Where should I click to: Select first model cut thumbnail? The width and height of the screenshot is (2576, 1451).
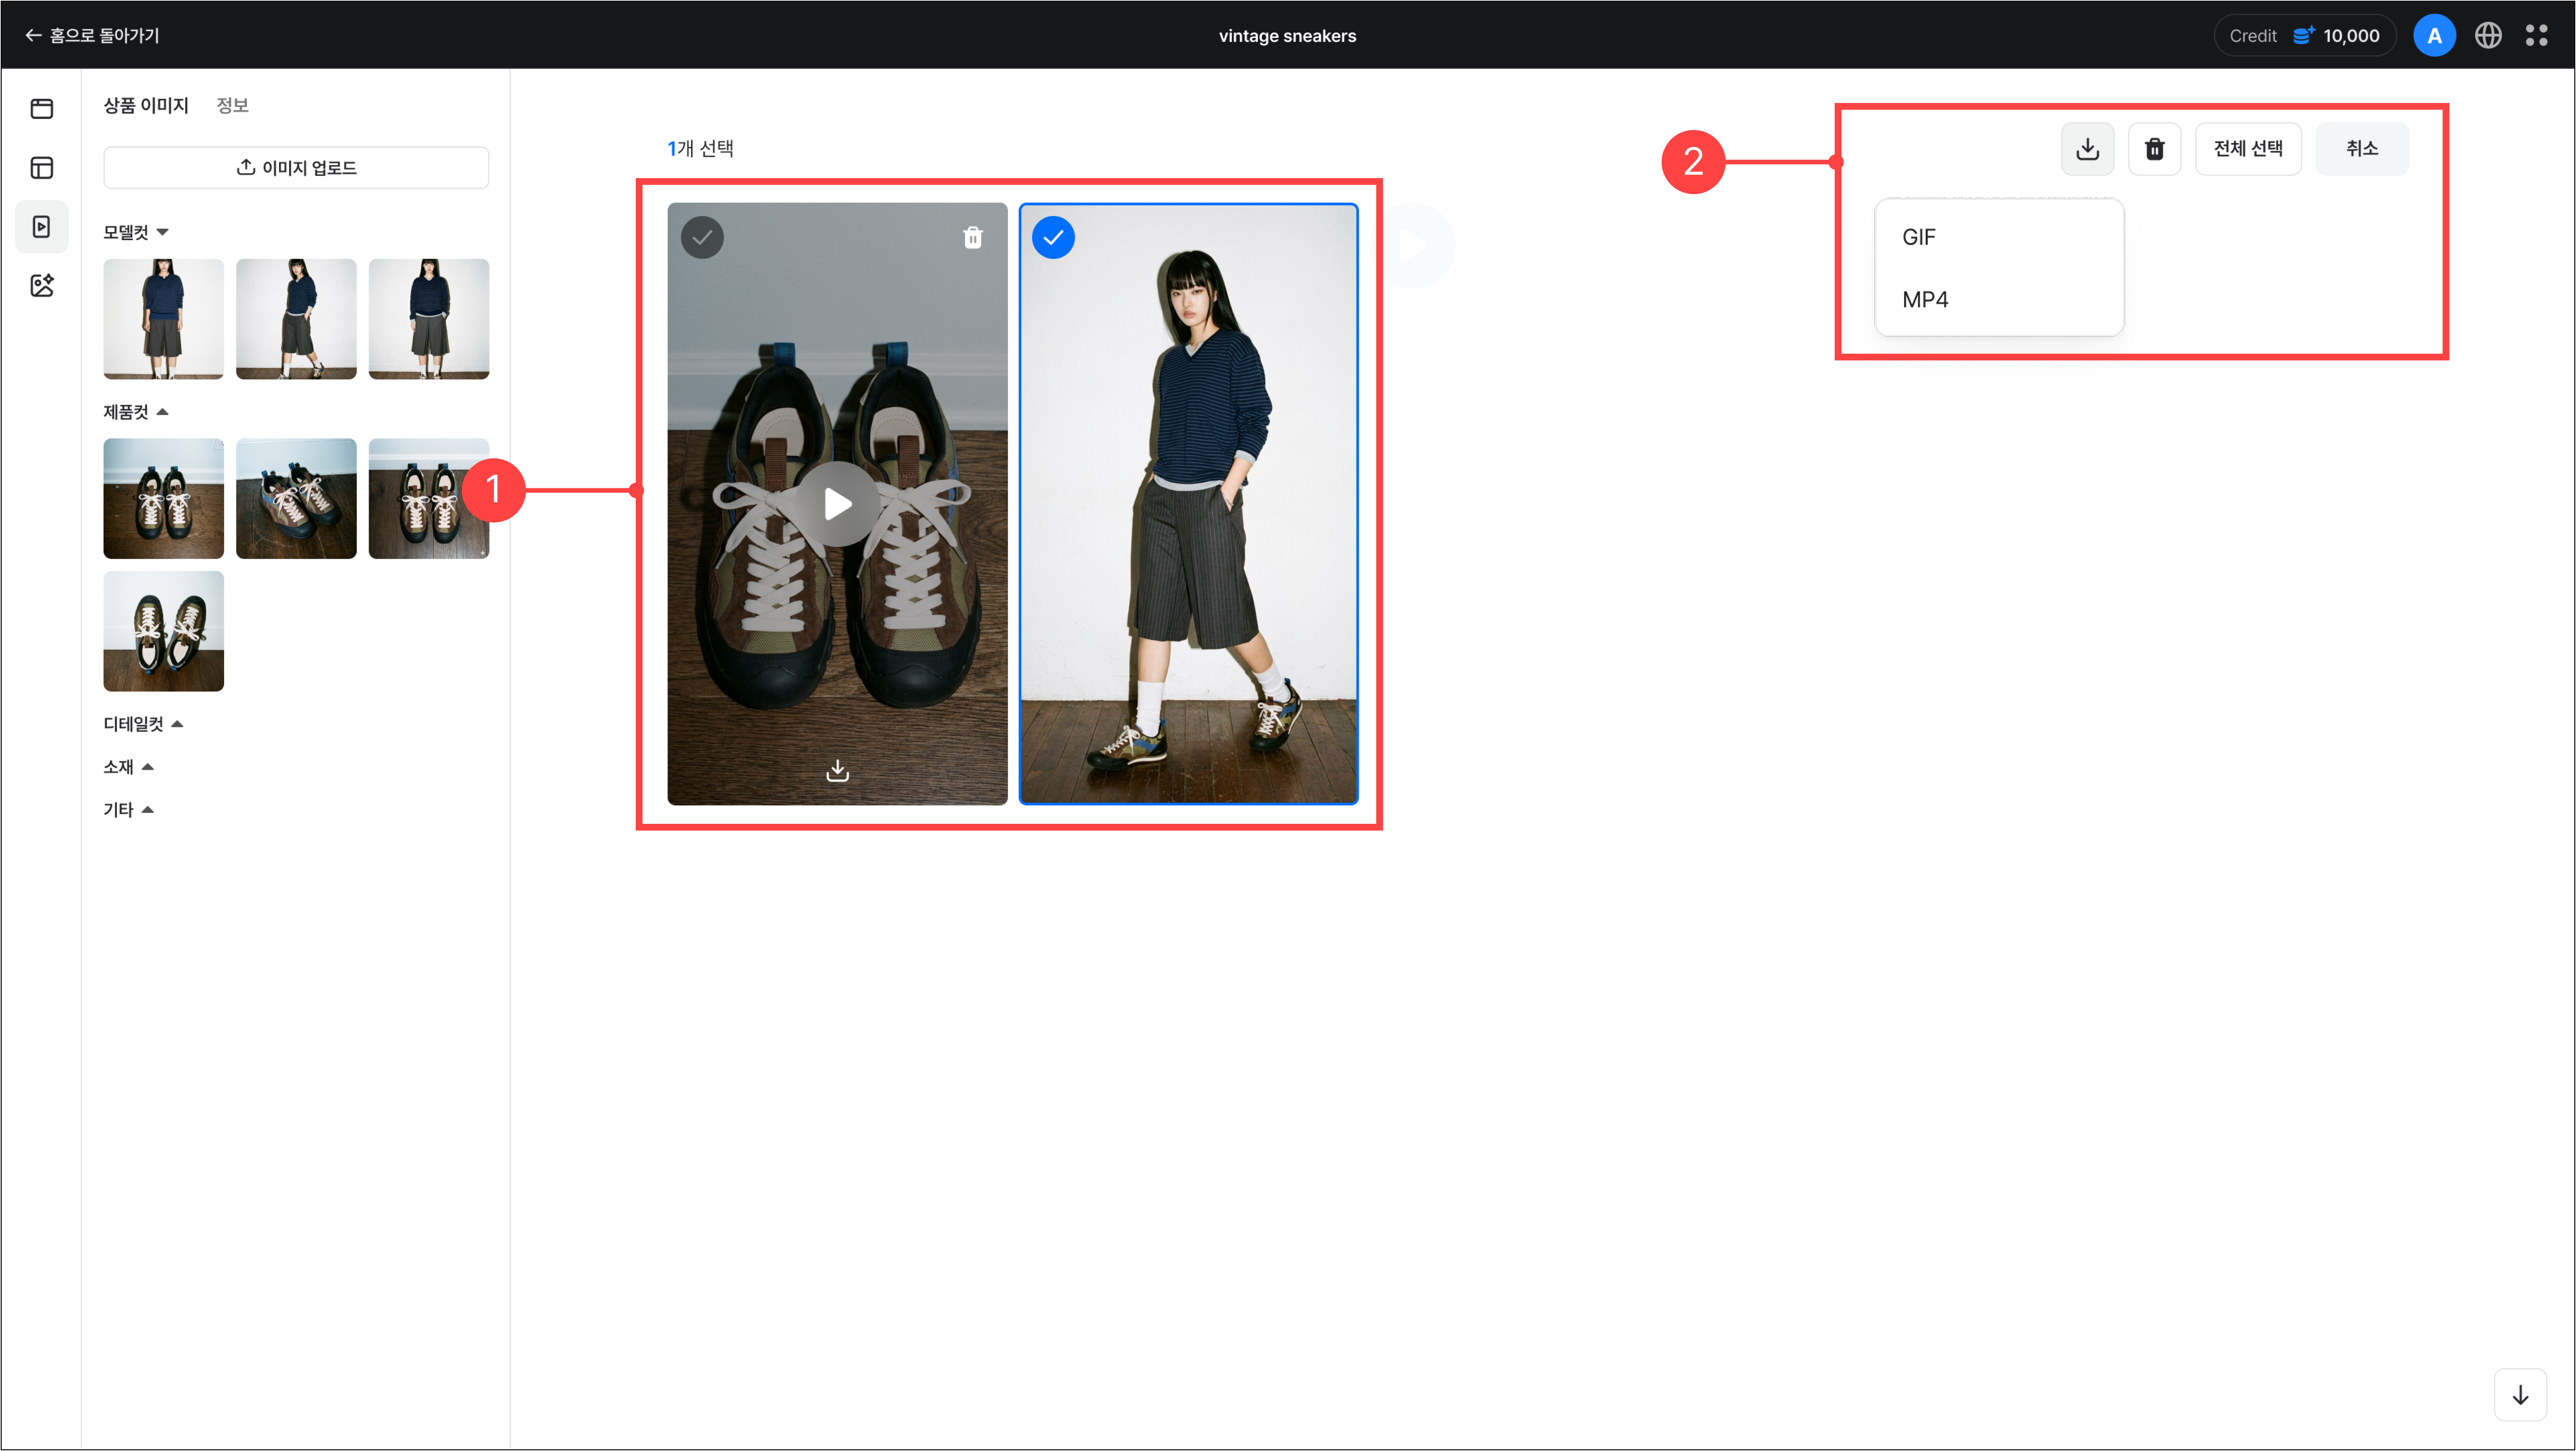coord(164,319)
